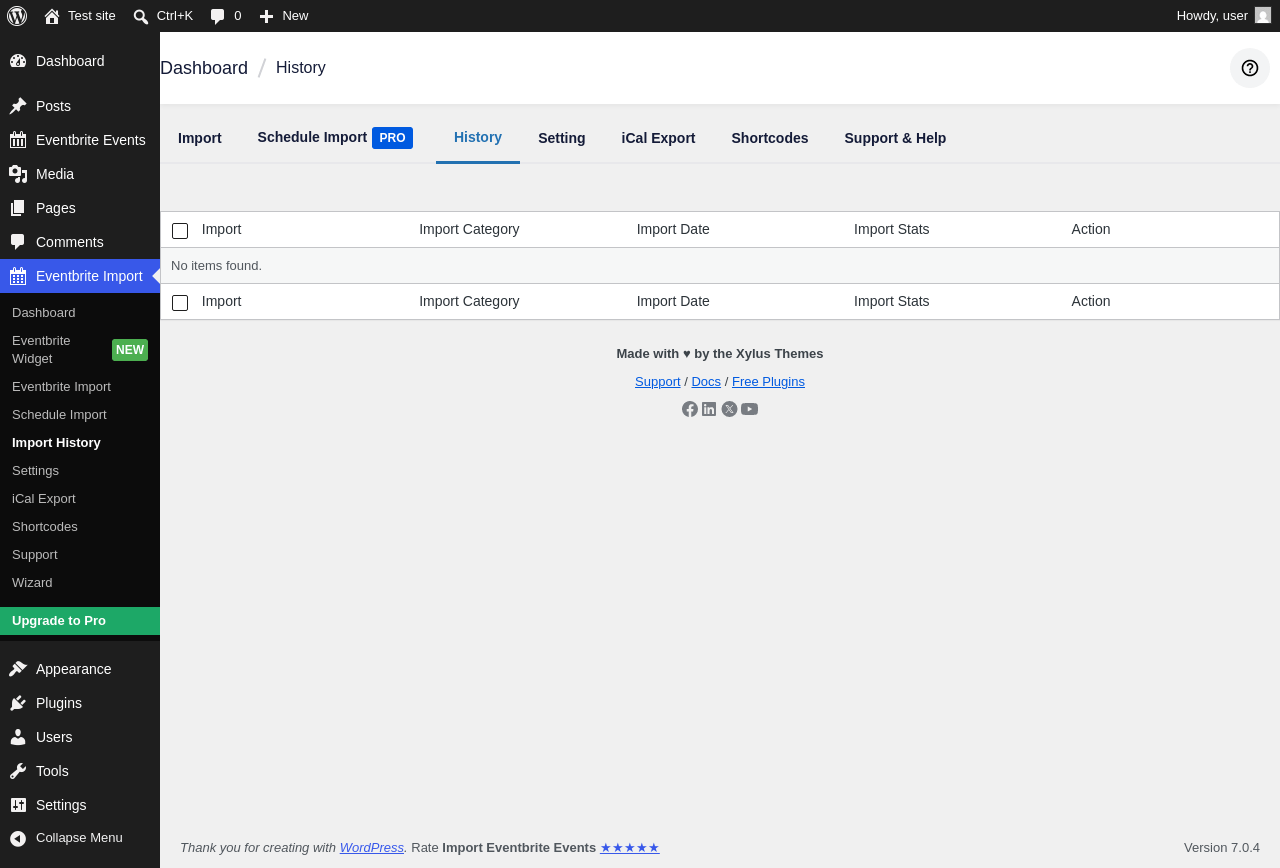Open the Ctrl+K search magnifier
The image size is (1280, 868).
tap(141, 16)
